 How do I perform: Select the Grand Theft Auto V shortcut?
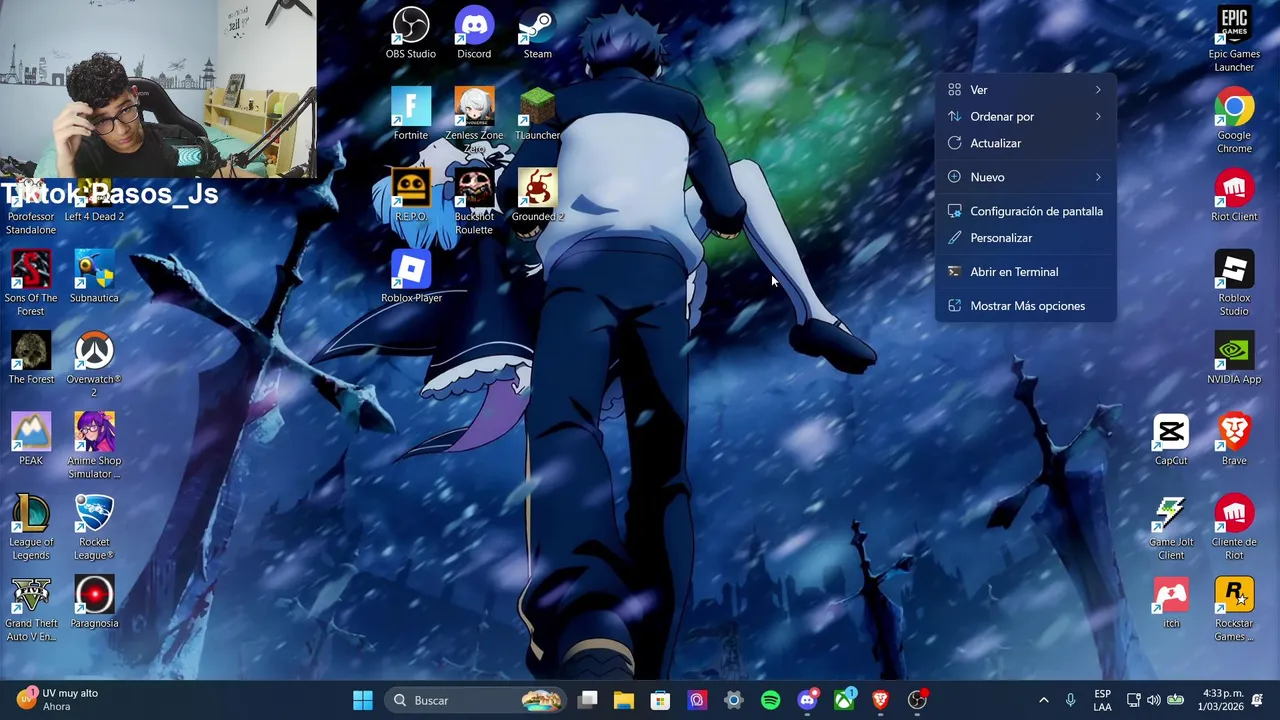[31, 610]
